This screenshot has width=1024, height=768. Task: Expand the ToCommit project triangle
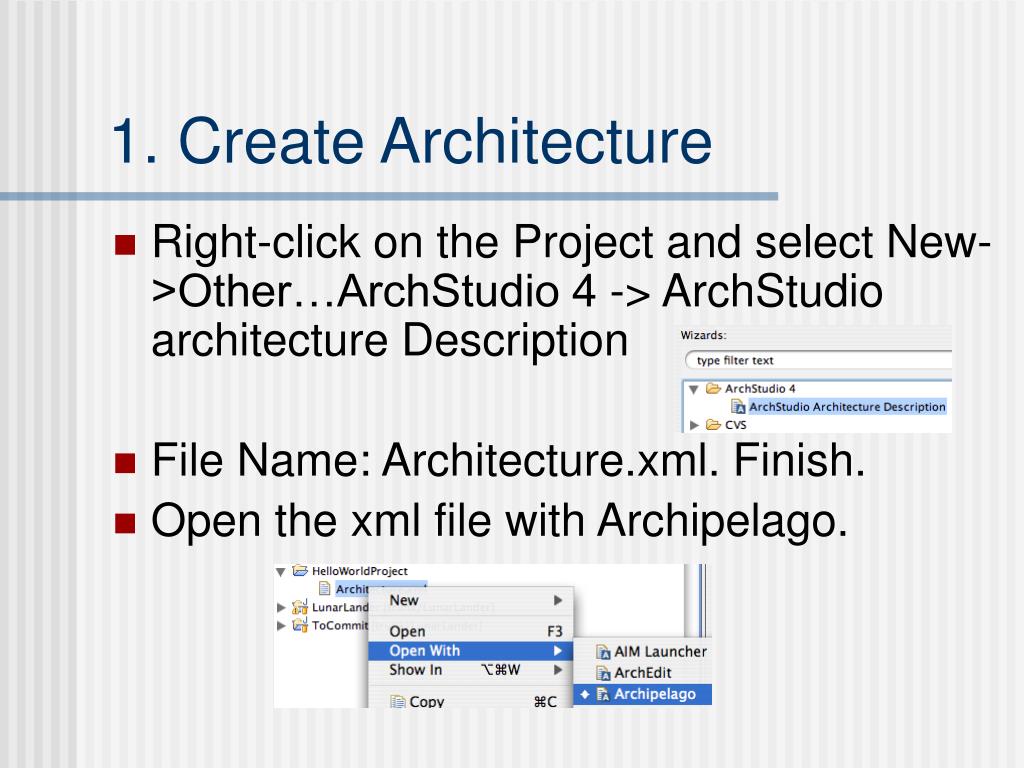[281, 626]
